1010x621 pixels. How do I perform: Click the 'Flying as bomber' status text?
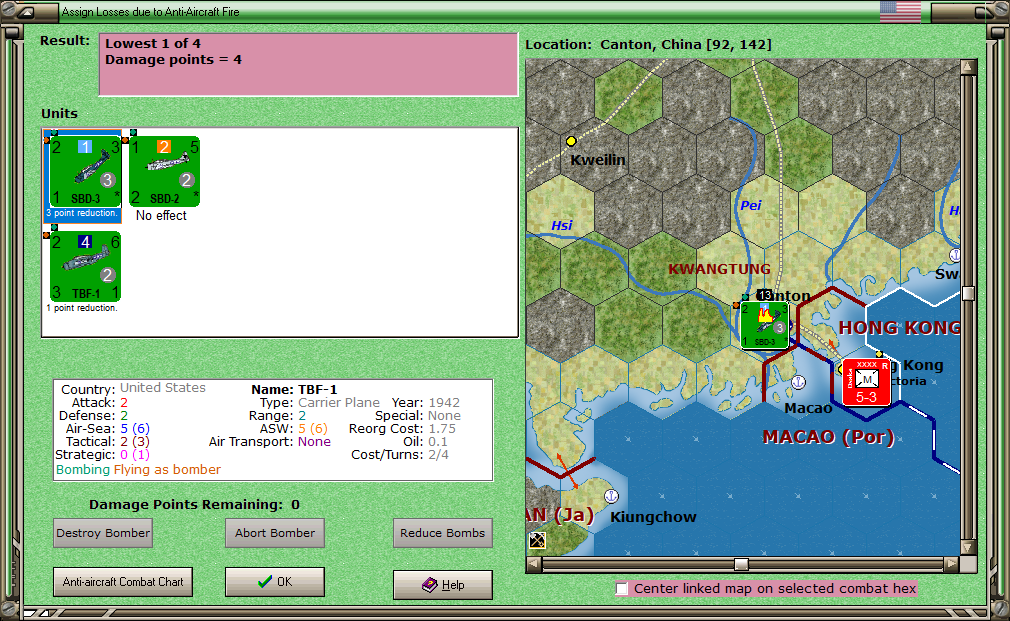[167, 470]
